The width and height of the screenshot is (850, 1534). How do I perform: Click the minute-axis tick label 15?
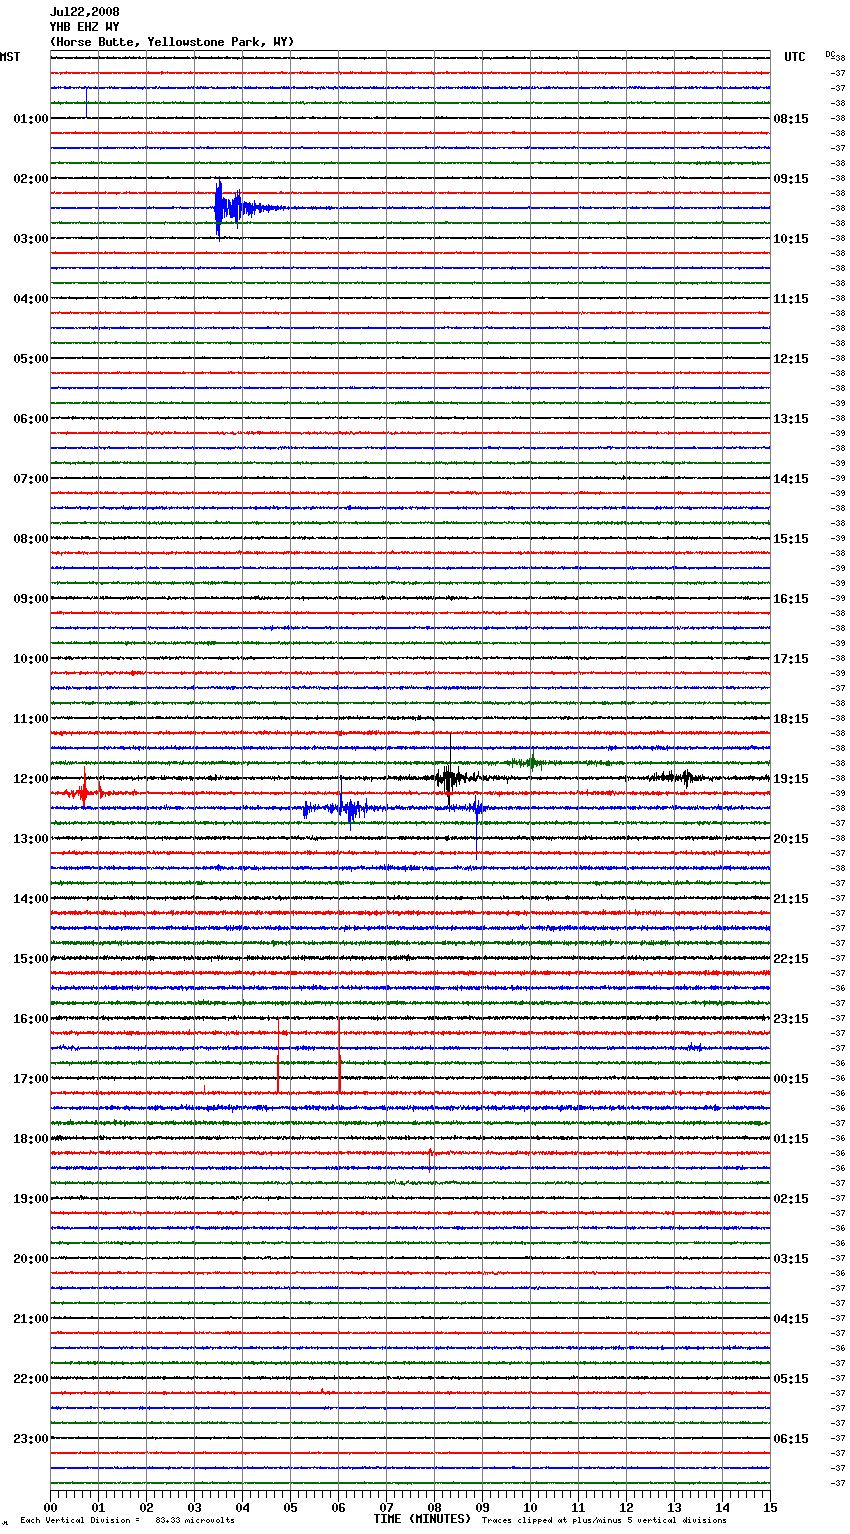coord(770,1508)
